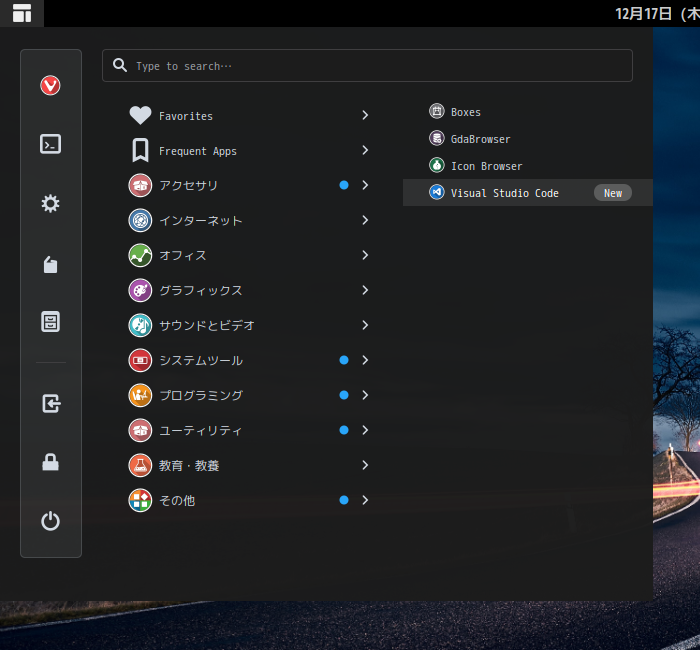Click the グラフィックス palette icon
This screenshot has width=700, height=650.
140,290
